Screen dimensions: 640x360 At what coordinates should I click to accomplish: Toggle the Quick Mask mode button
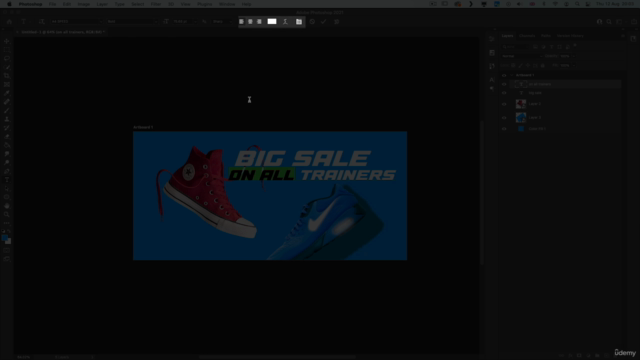click(x=7, y=250)
